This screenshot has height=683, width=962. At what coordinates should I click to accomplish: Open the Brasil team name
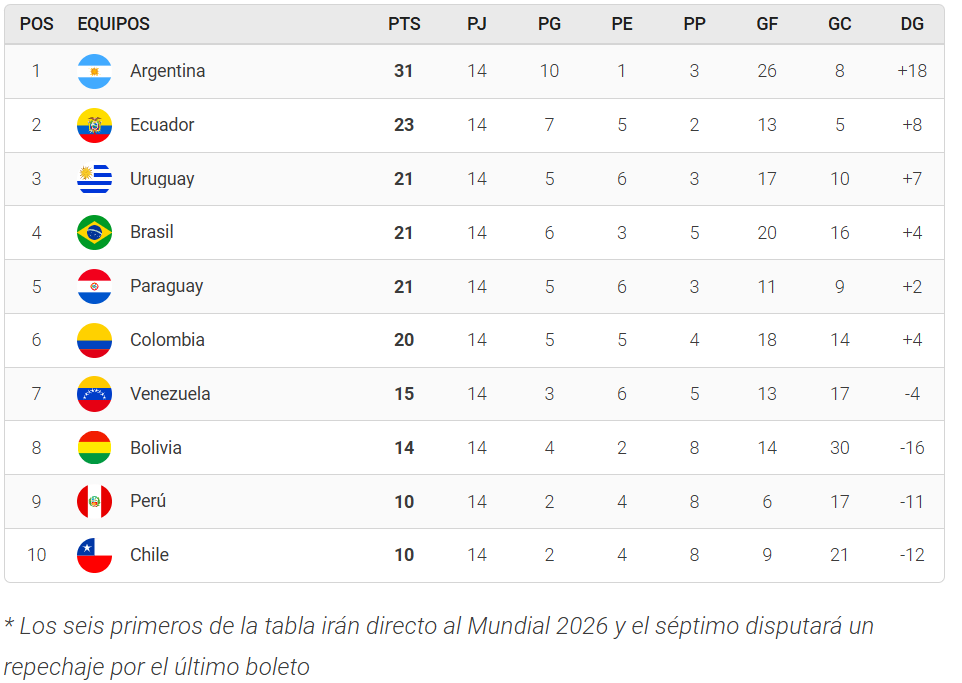[x=152, y=232]
